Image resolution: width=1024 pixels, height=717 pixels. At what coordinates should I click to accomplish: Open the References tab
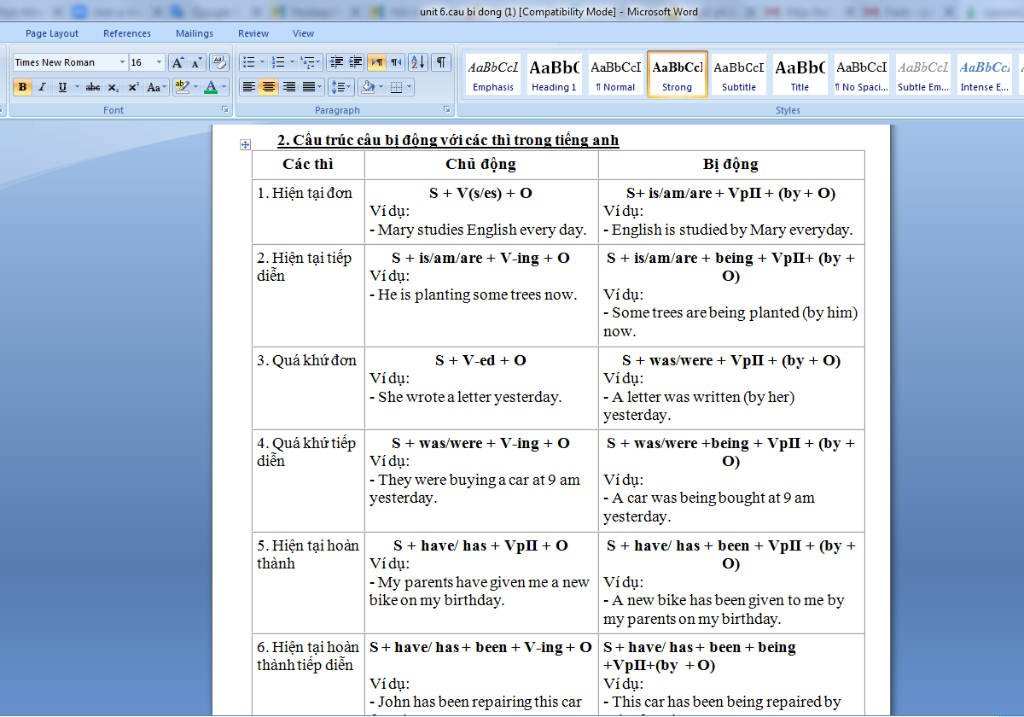(x=127, y=33)
